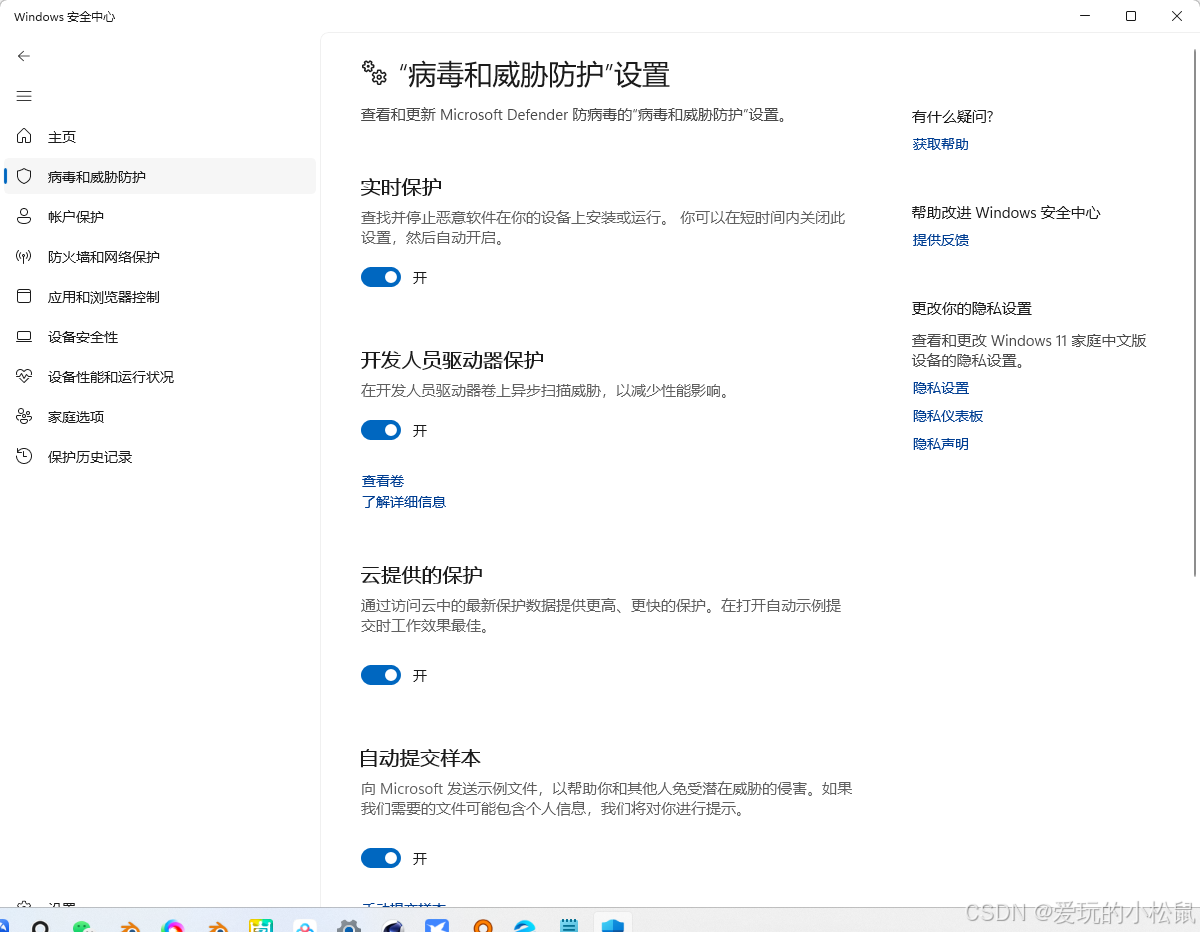
Task: Click the 云提供的保护 heading
Action: pos(421,575)
